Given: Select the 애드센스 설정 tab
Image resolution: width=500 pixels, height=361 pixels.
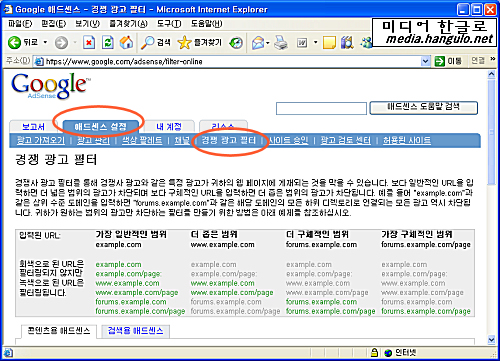Looking at the screenshot, I should pos(100,127).
